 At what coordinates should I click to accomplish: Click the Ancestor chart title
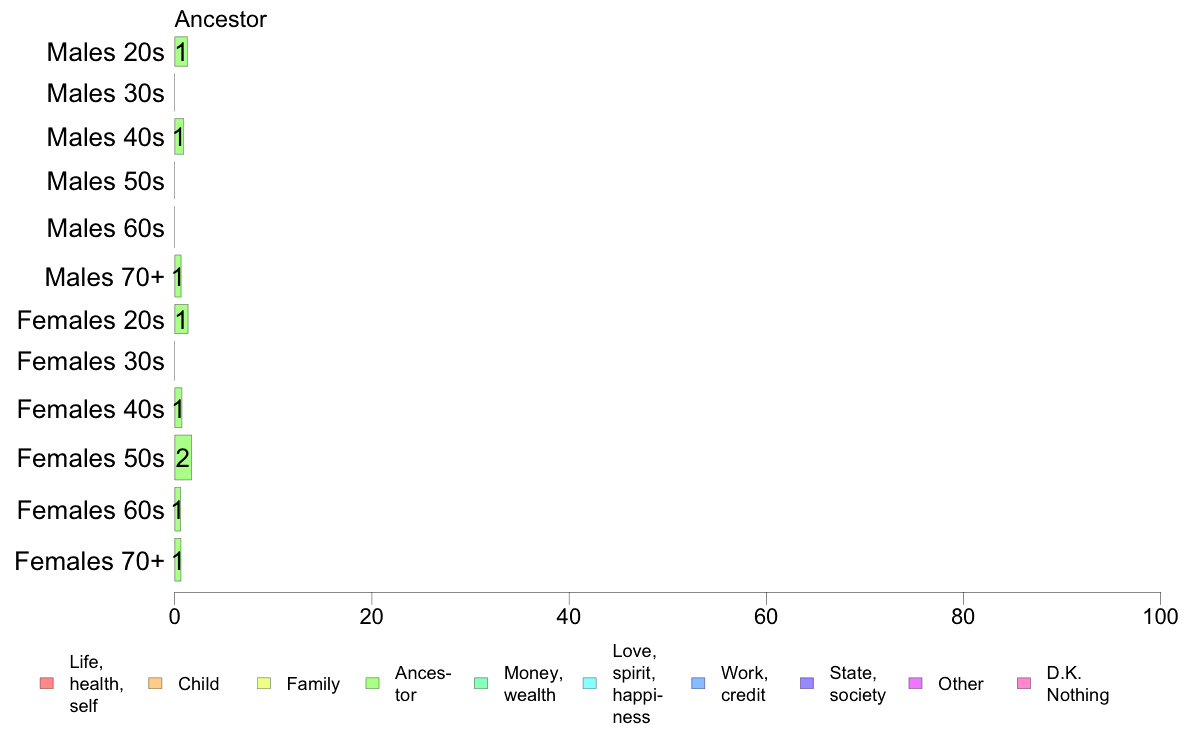[220, 19]
